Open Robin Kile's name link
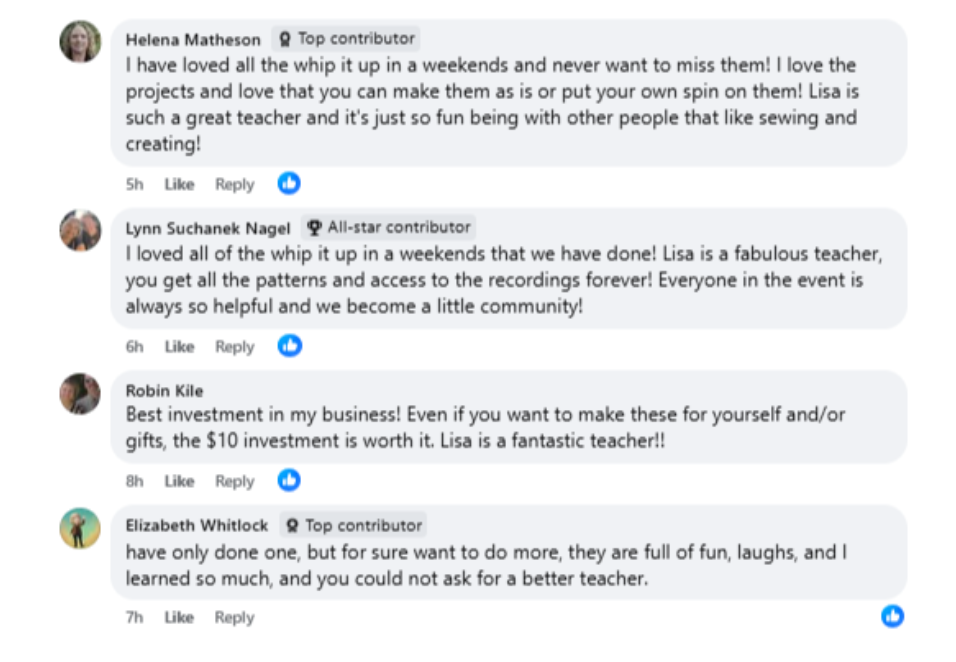The width and height of the screenshot is (956, 662). pyautogui.click(x=164, y=390)
